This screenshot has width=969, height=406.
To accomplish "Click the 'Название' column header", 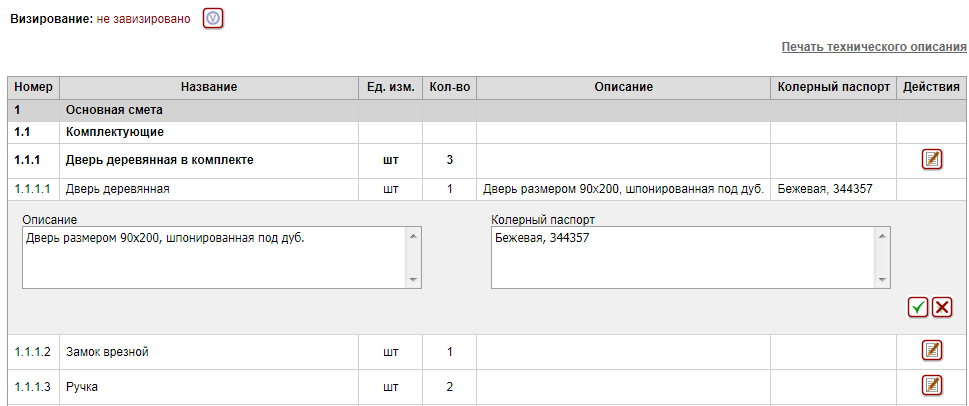I will pos(209,87).
